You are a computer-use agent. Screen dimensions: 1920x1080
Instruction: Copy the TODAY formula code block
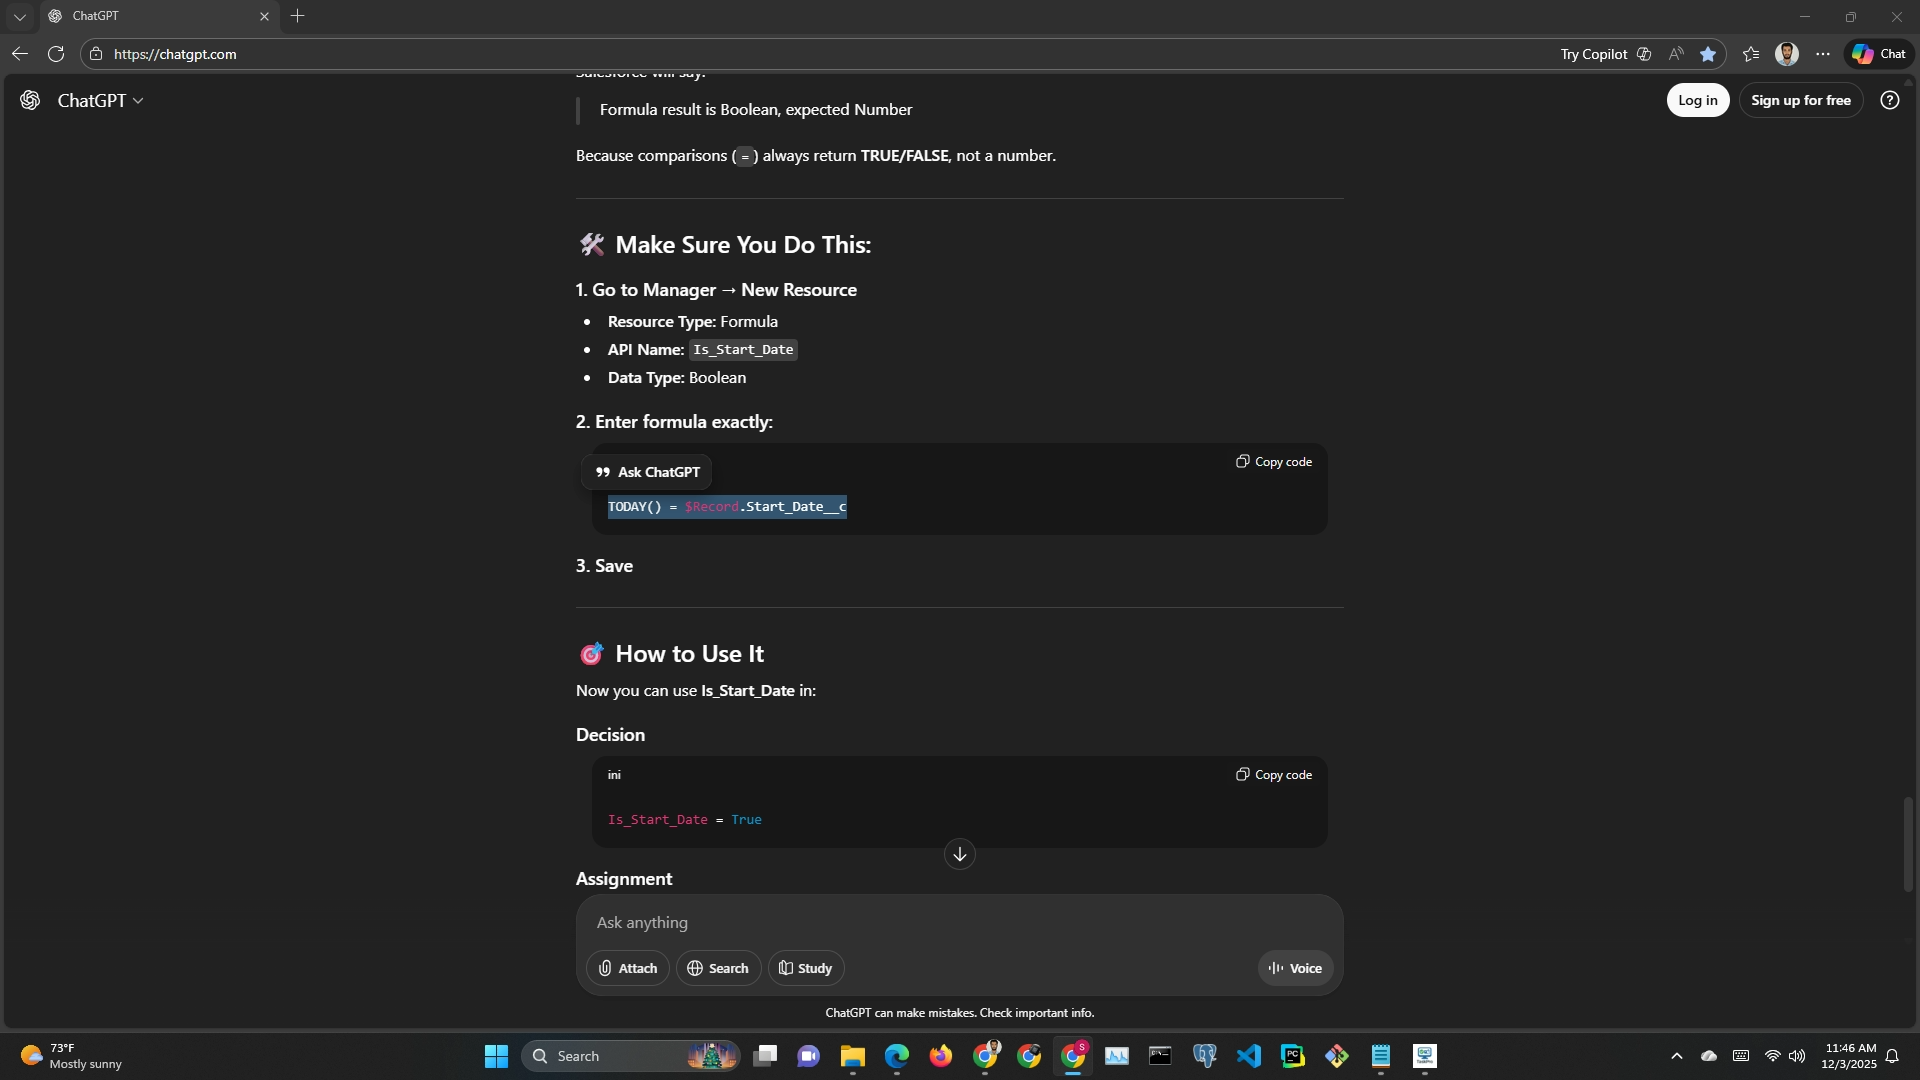[x=1274, y=462]
